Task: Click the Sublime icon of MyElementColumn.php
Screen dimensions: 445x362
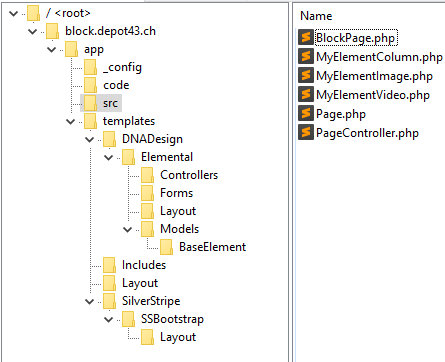Action: (306, 56)
